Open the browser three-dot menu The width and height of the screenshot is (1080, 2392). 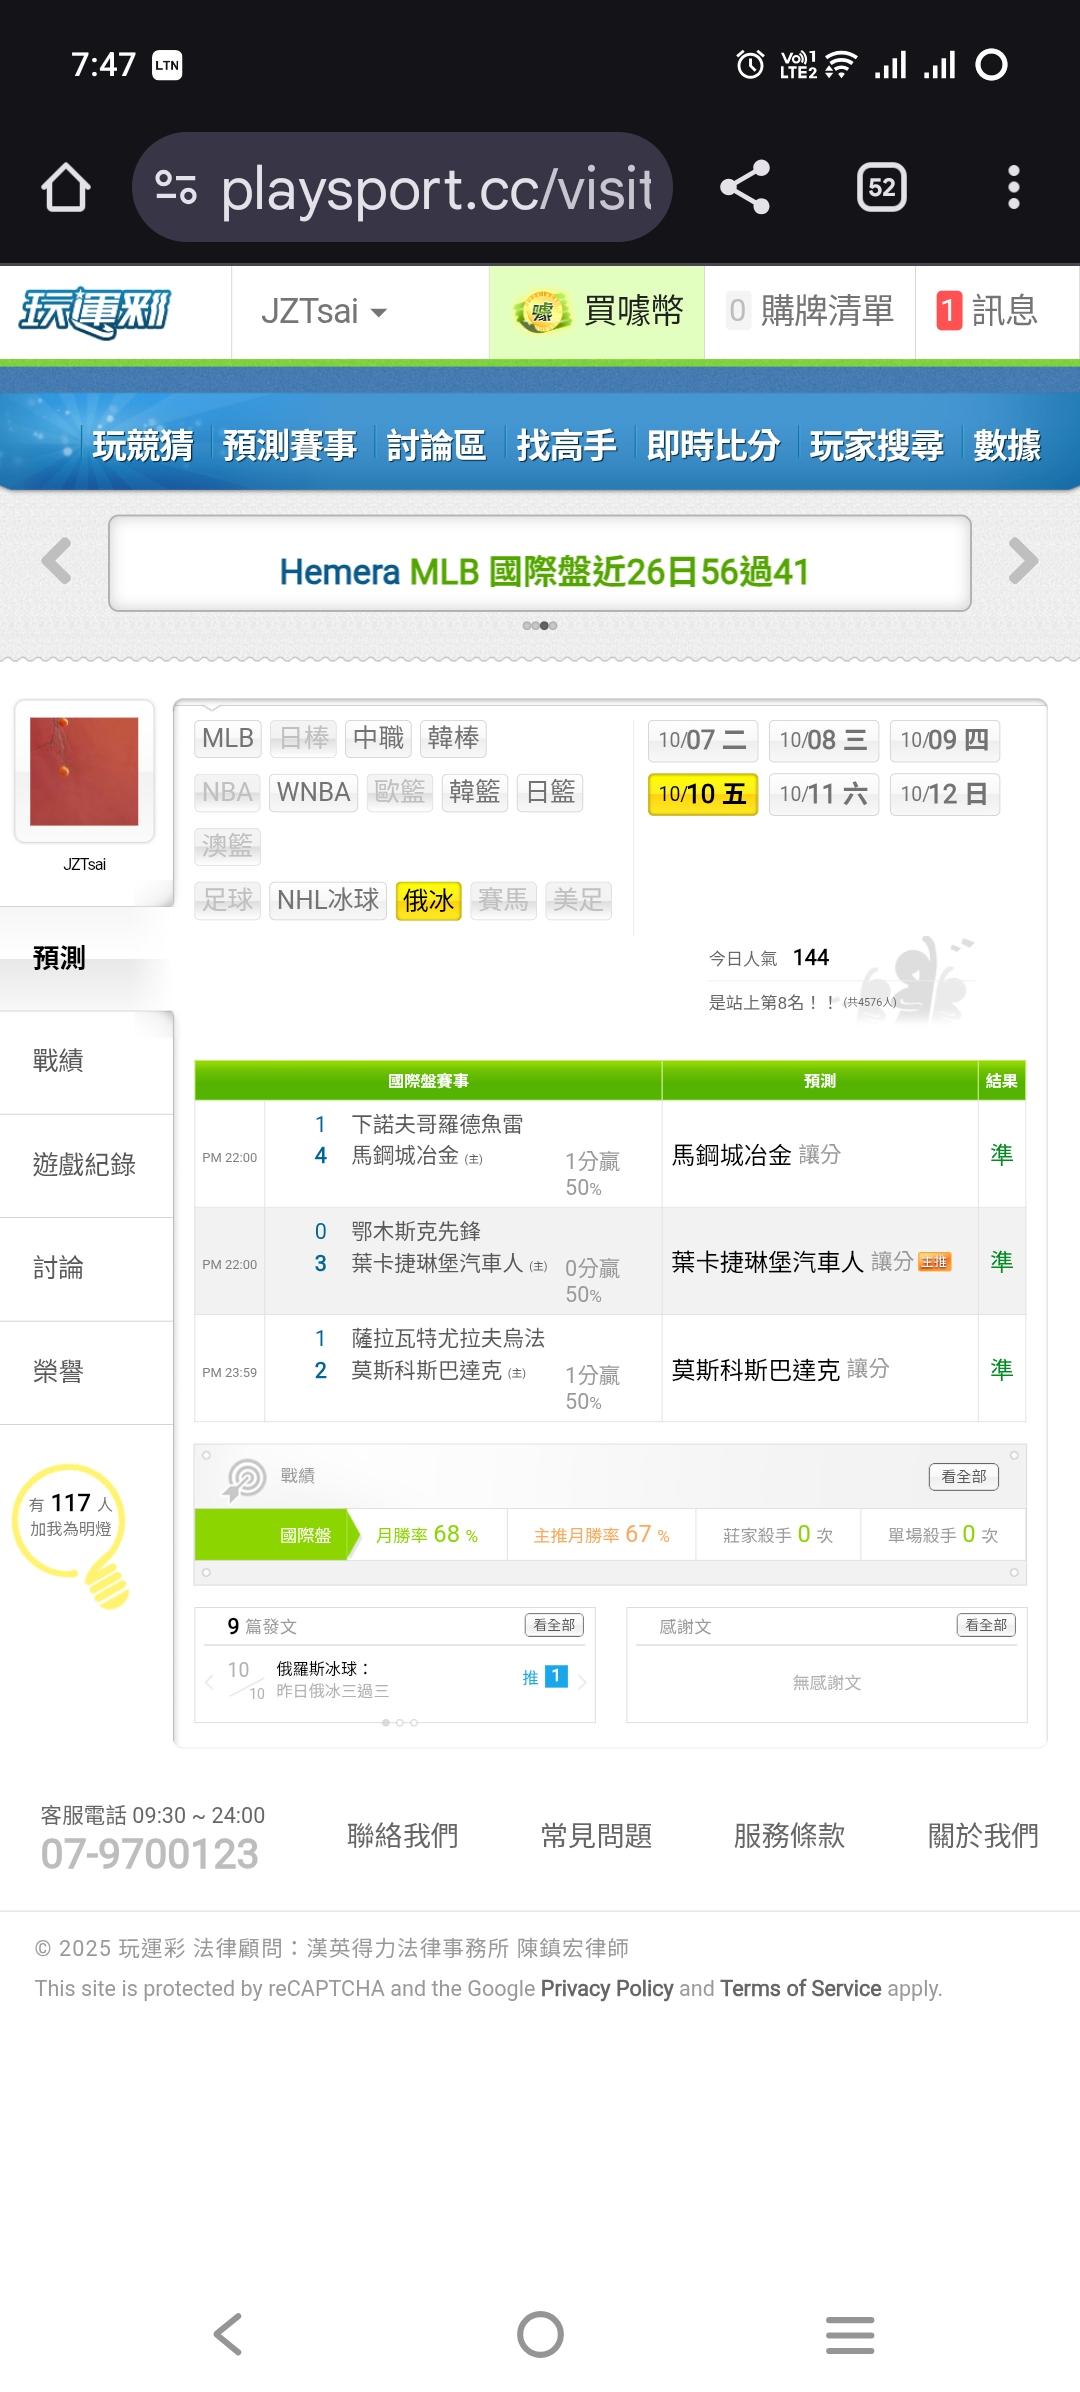[x=1013, y=187]
